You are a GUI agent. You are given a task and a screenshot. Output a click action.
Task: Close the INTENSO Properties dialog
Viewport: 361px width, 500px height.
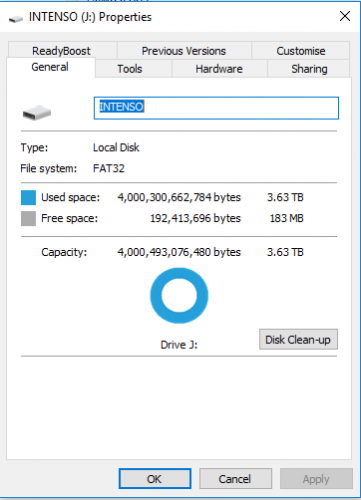pyautogui.click(x=345, y=16)
